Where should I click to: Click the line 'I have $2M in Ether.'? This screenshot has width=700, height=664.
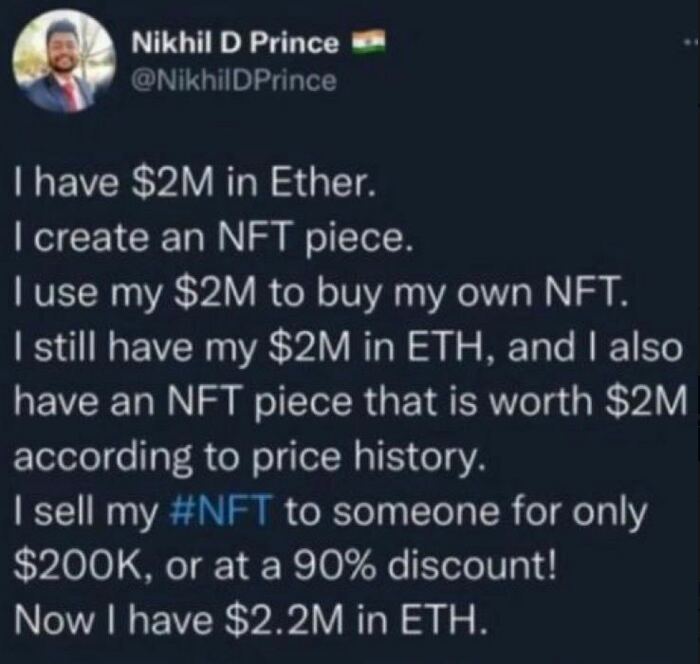click(193, 184)
